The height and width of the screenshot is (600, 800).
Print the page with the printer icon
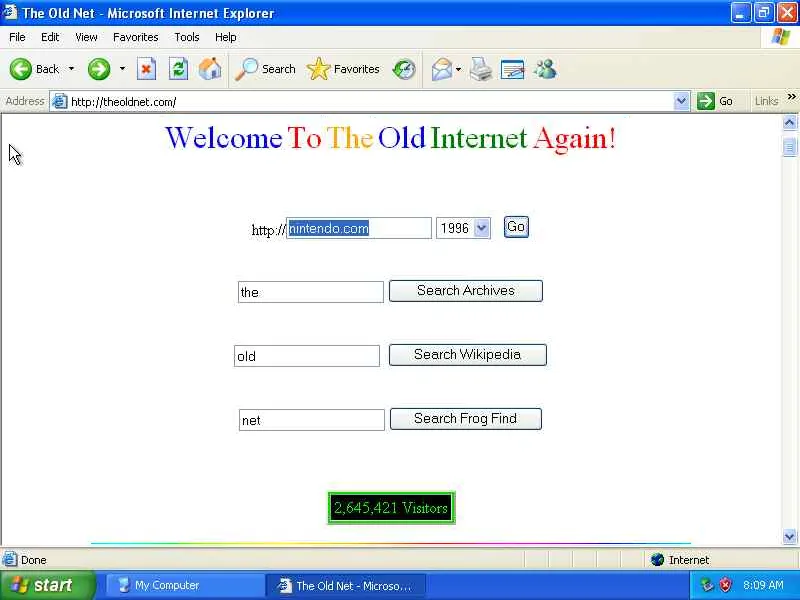(481, 69)
